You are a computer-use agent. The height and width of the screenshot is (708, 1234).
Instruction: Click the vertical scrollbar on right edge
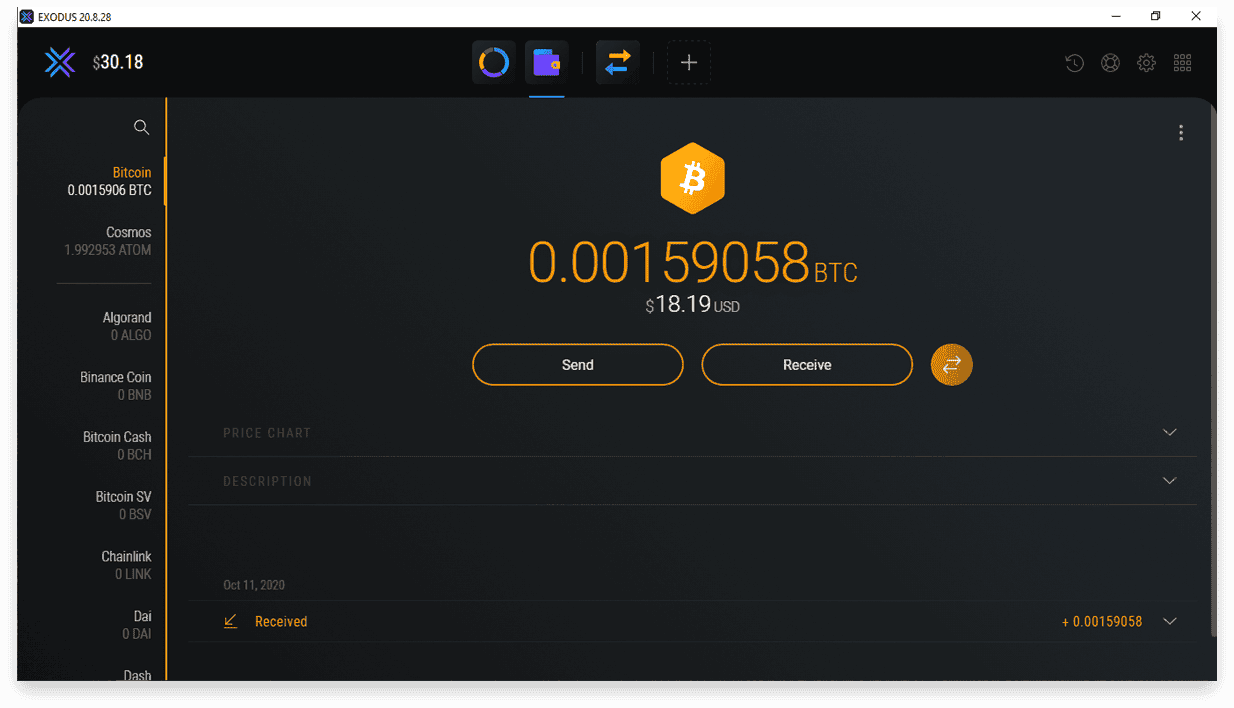pos(1213,370)
